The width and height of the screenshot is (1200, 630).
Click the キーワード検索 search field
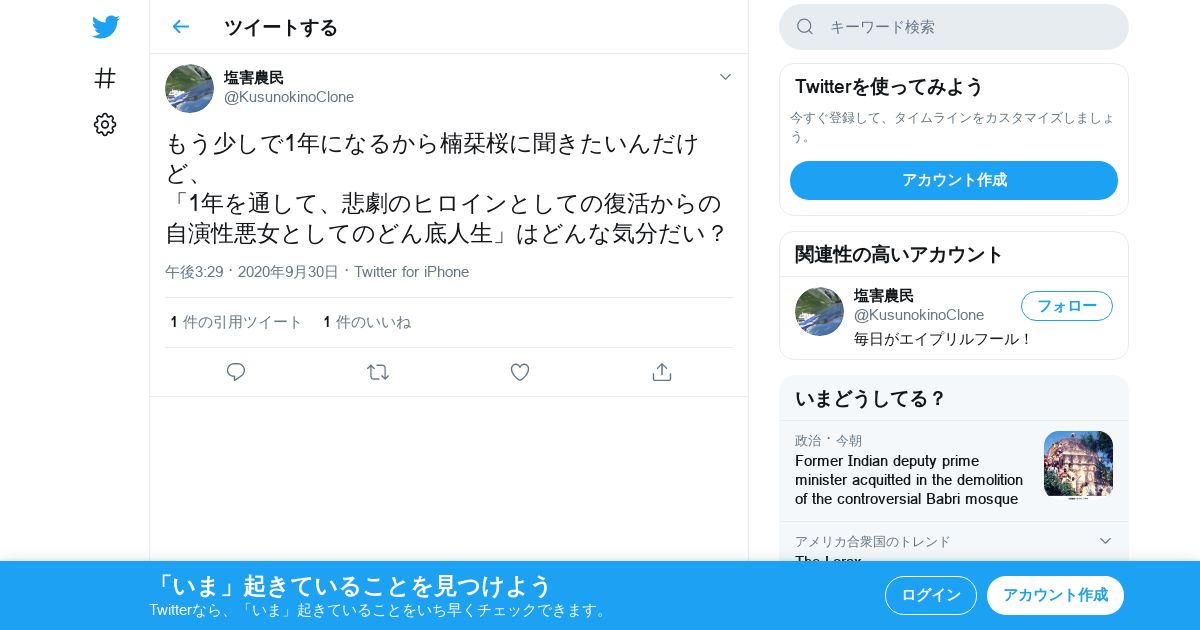pyautogui.click(x=954, y=27)
